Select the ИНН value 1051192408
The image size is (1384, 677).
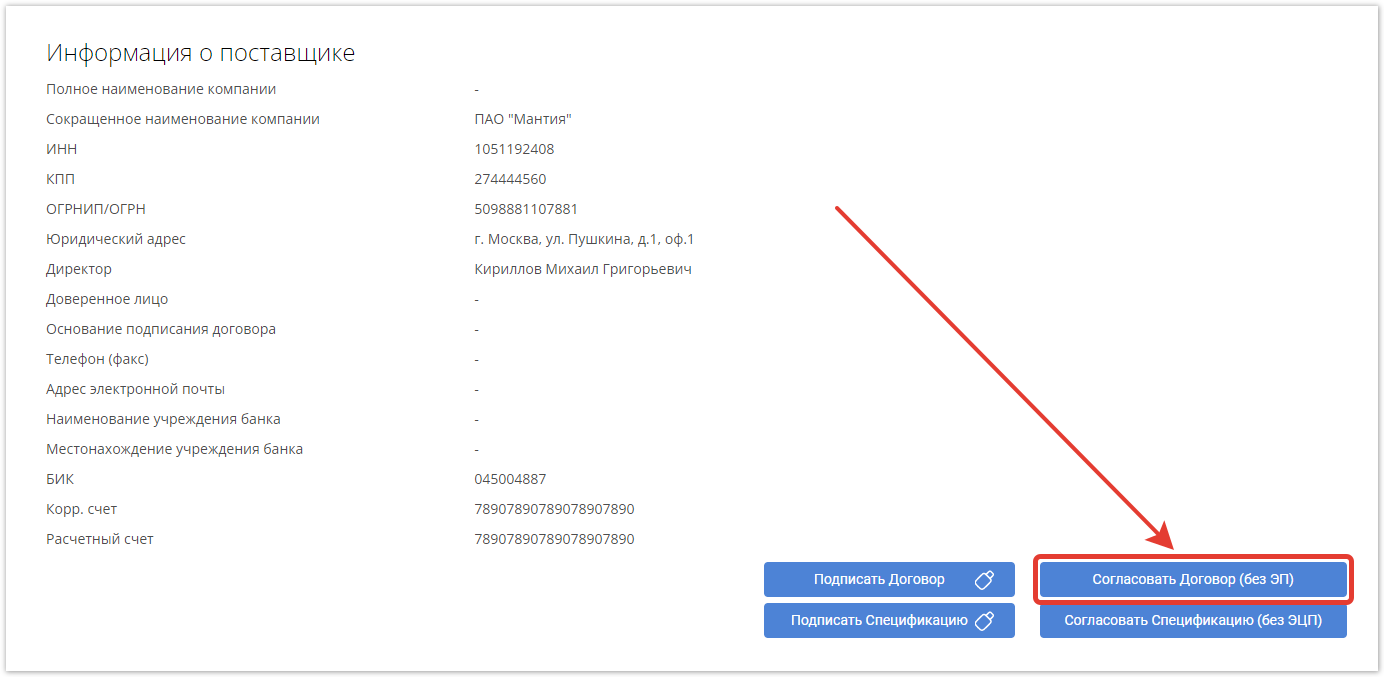[514, 149]
